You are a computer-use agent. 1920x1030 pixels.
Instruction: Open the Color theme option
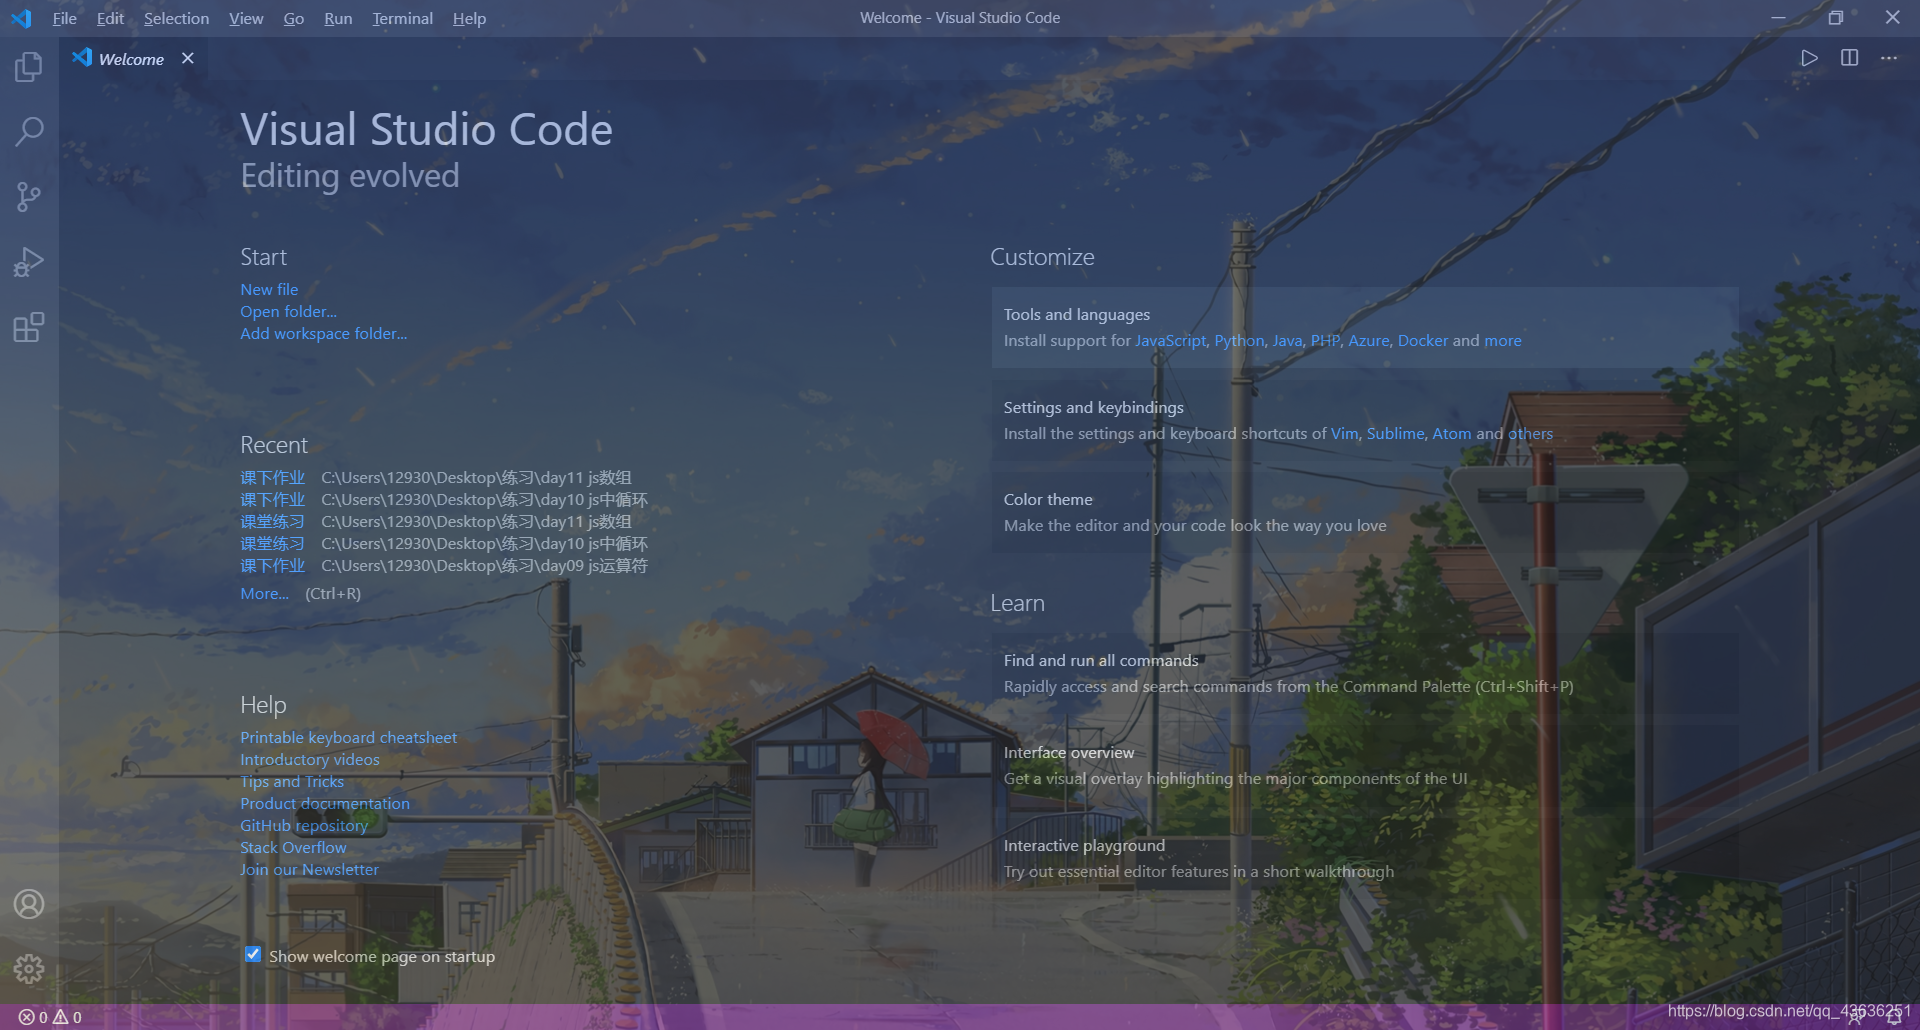(1365, 512)
